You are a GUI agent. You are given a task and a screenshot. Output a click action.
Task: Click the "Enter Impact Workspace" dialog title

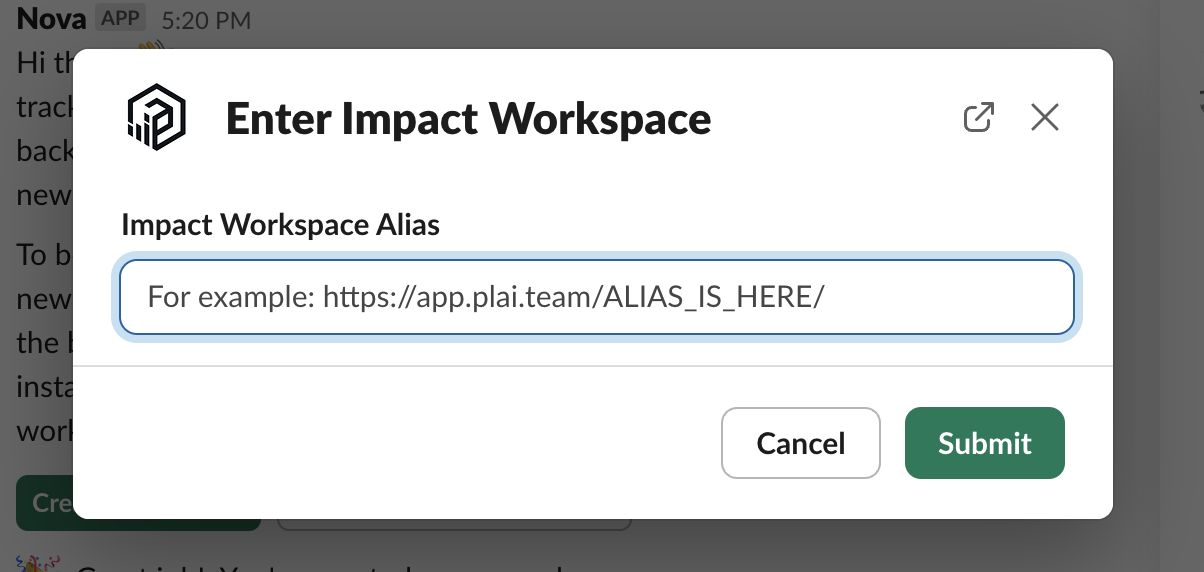point(468,119)
